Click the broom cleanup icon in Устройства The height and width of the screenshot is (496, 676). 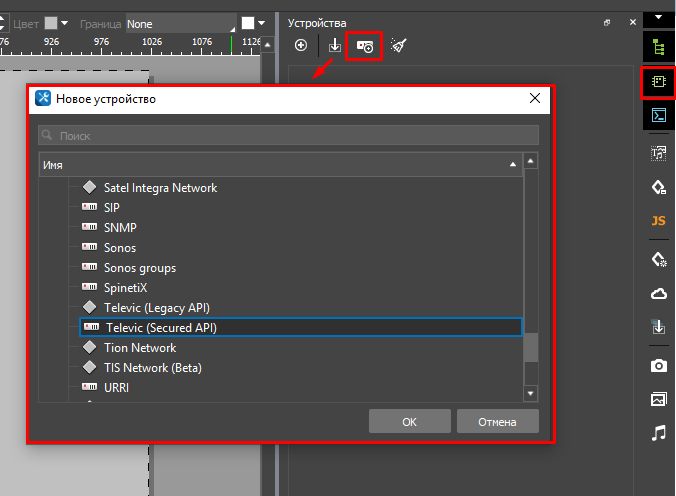(398, 46)
